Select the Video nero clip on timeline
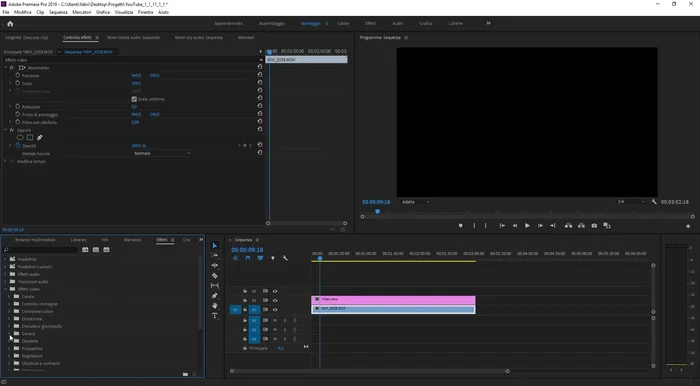 [x=393, y=299]
